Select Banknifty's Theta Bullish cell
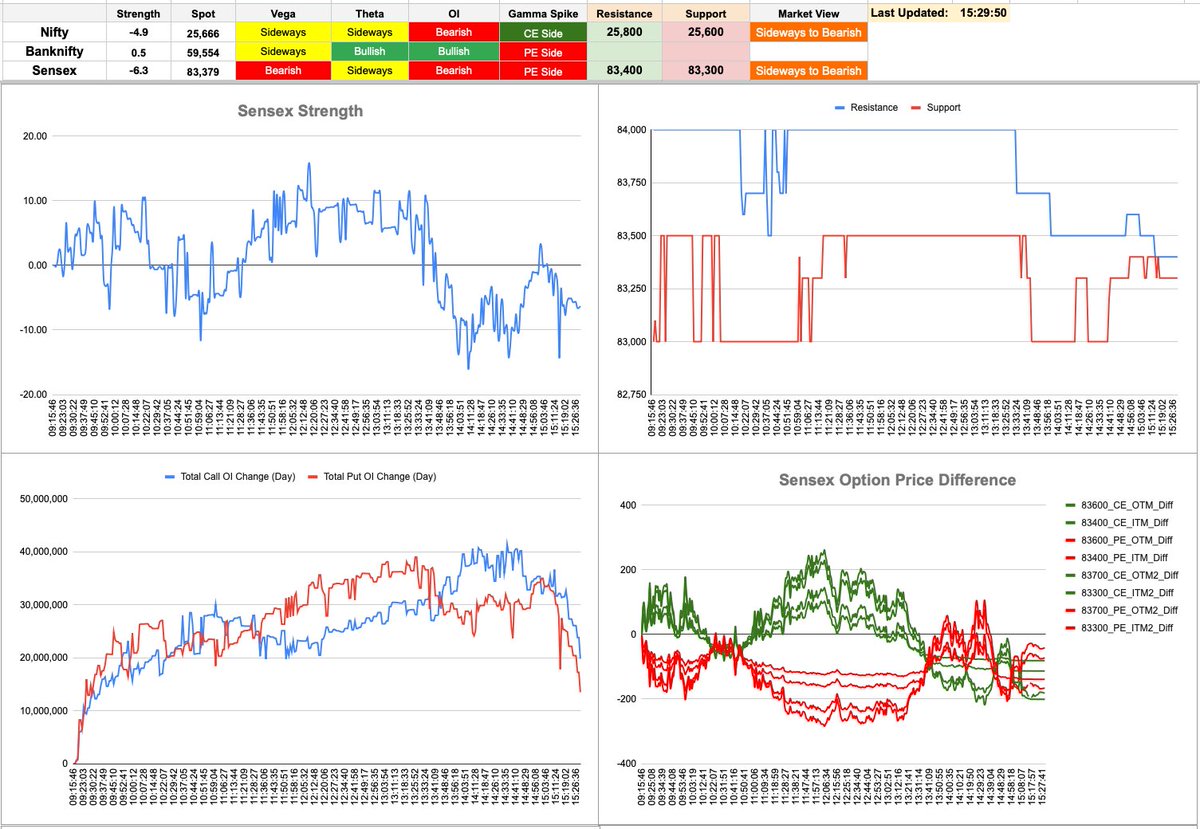This screenshot has width=1200, height=829. [369, 51]
